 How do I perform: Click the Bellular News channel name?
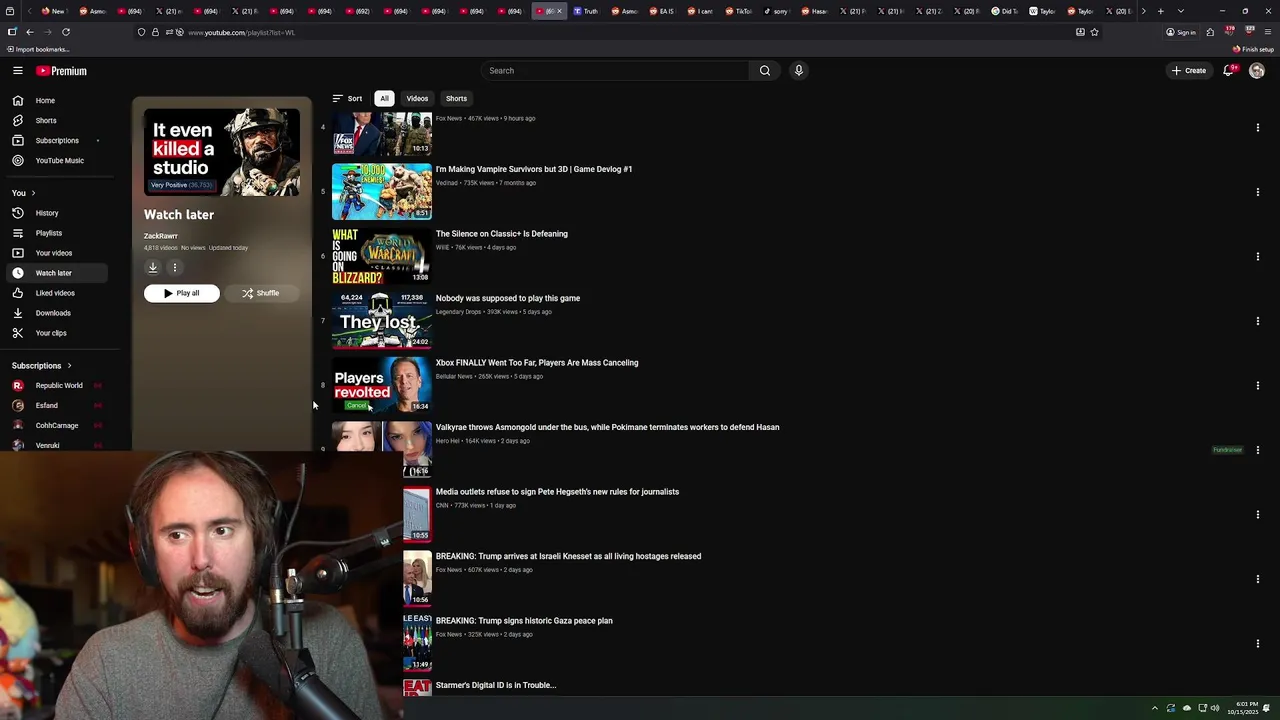pos(454,376)
